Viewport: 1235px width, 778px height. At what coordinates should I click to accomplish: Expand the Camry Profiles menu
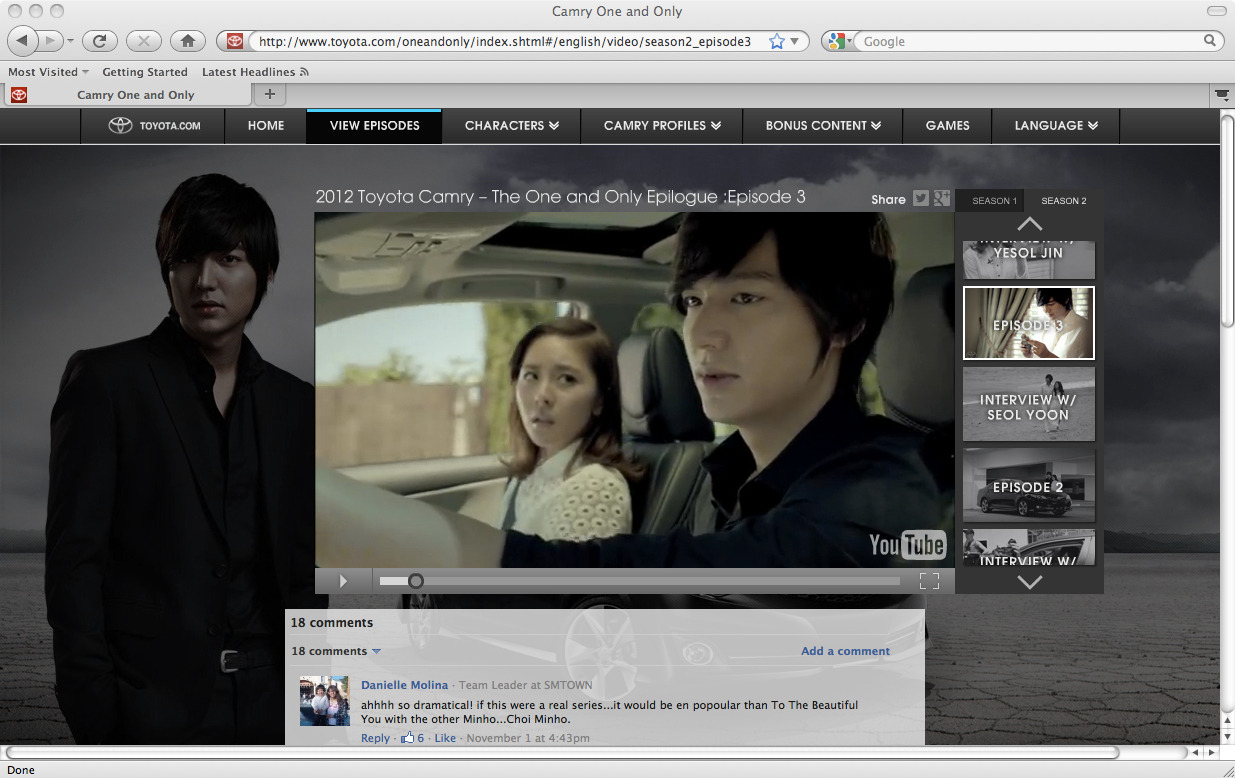click(662, 126)
